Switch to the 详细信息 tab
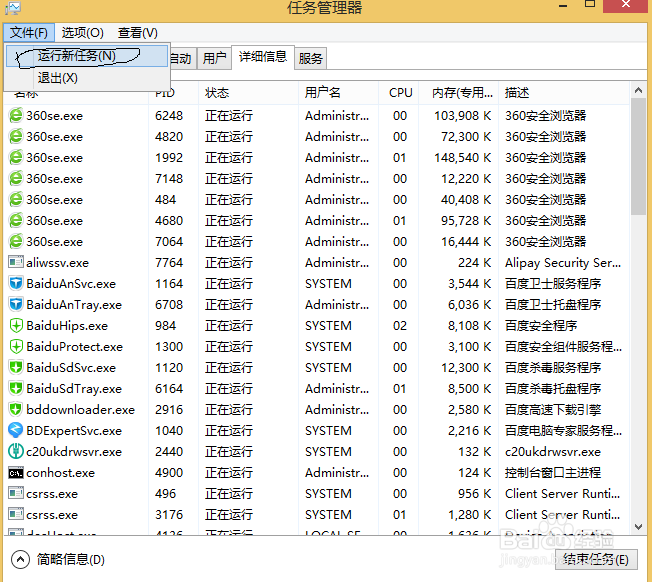This screenshot has height=582, width=652. 263,57
